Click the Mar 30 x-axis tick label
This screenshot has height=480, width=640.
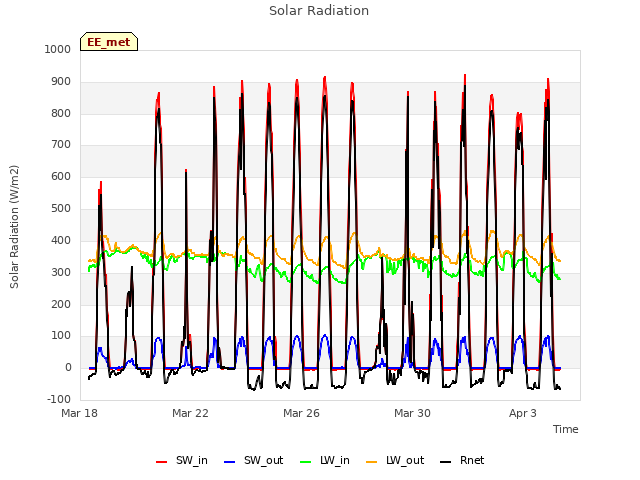412,413
